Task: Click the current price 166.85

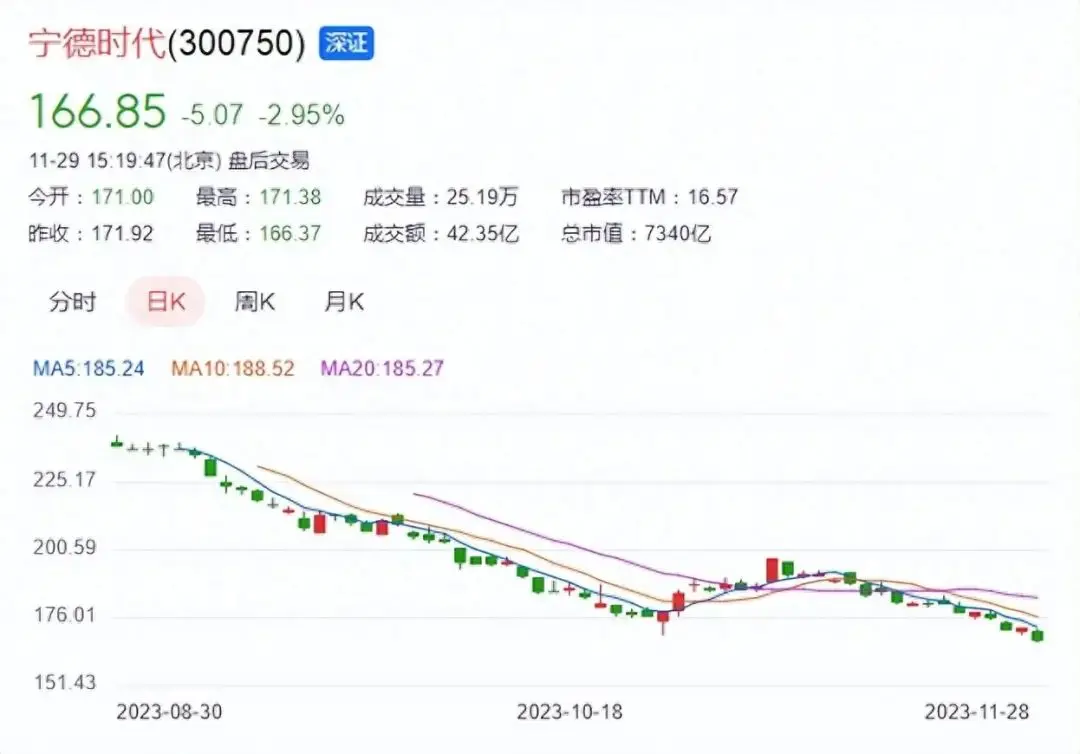Action: click(97, 111)
